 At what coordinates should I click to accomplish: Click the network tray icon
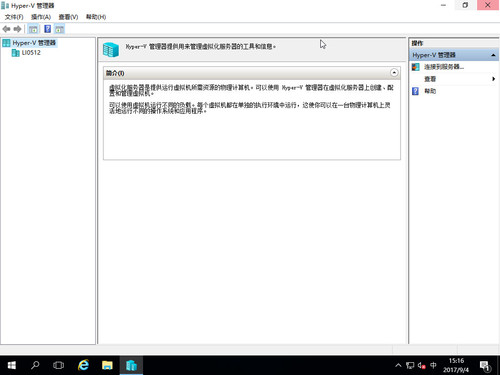[x=410, y=366]
